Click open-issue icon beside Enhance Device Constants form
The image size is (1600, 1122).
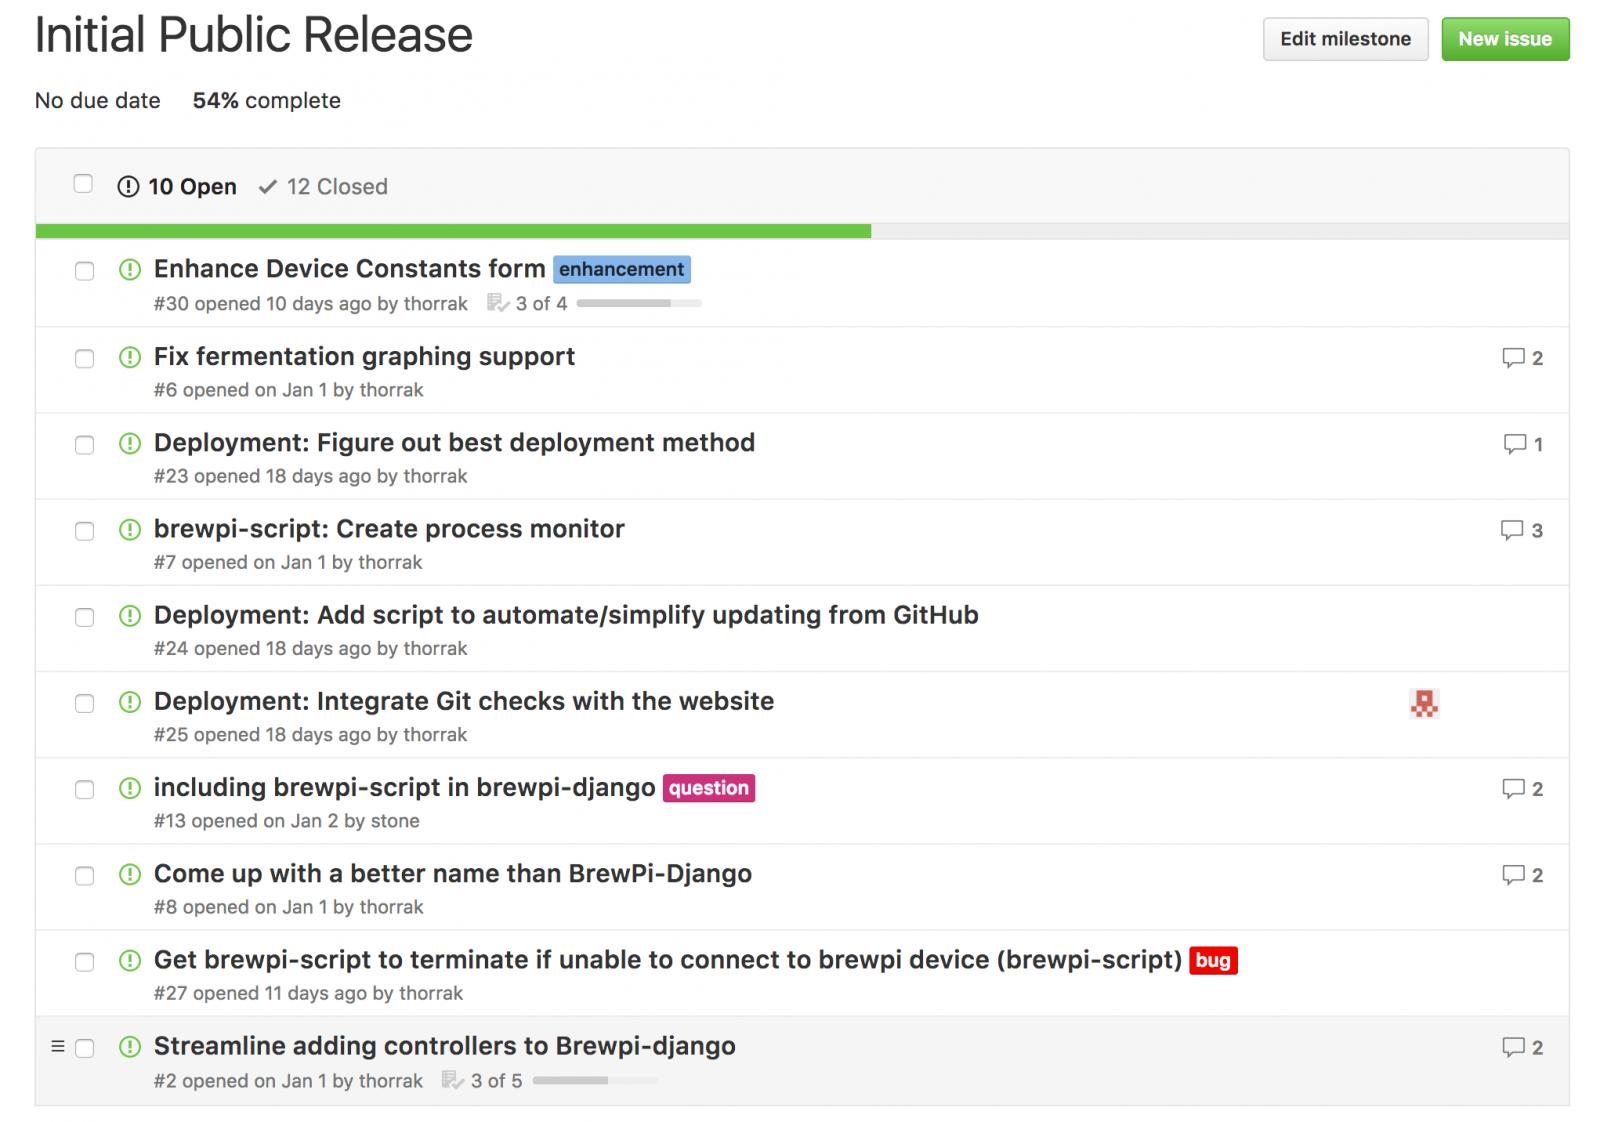click(x=130, y=270)
